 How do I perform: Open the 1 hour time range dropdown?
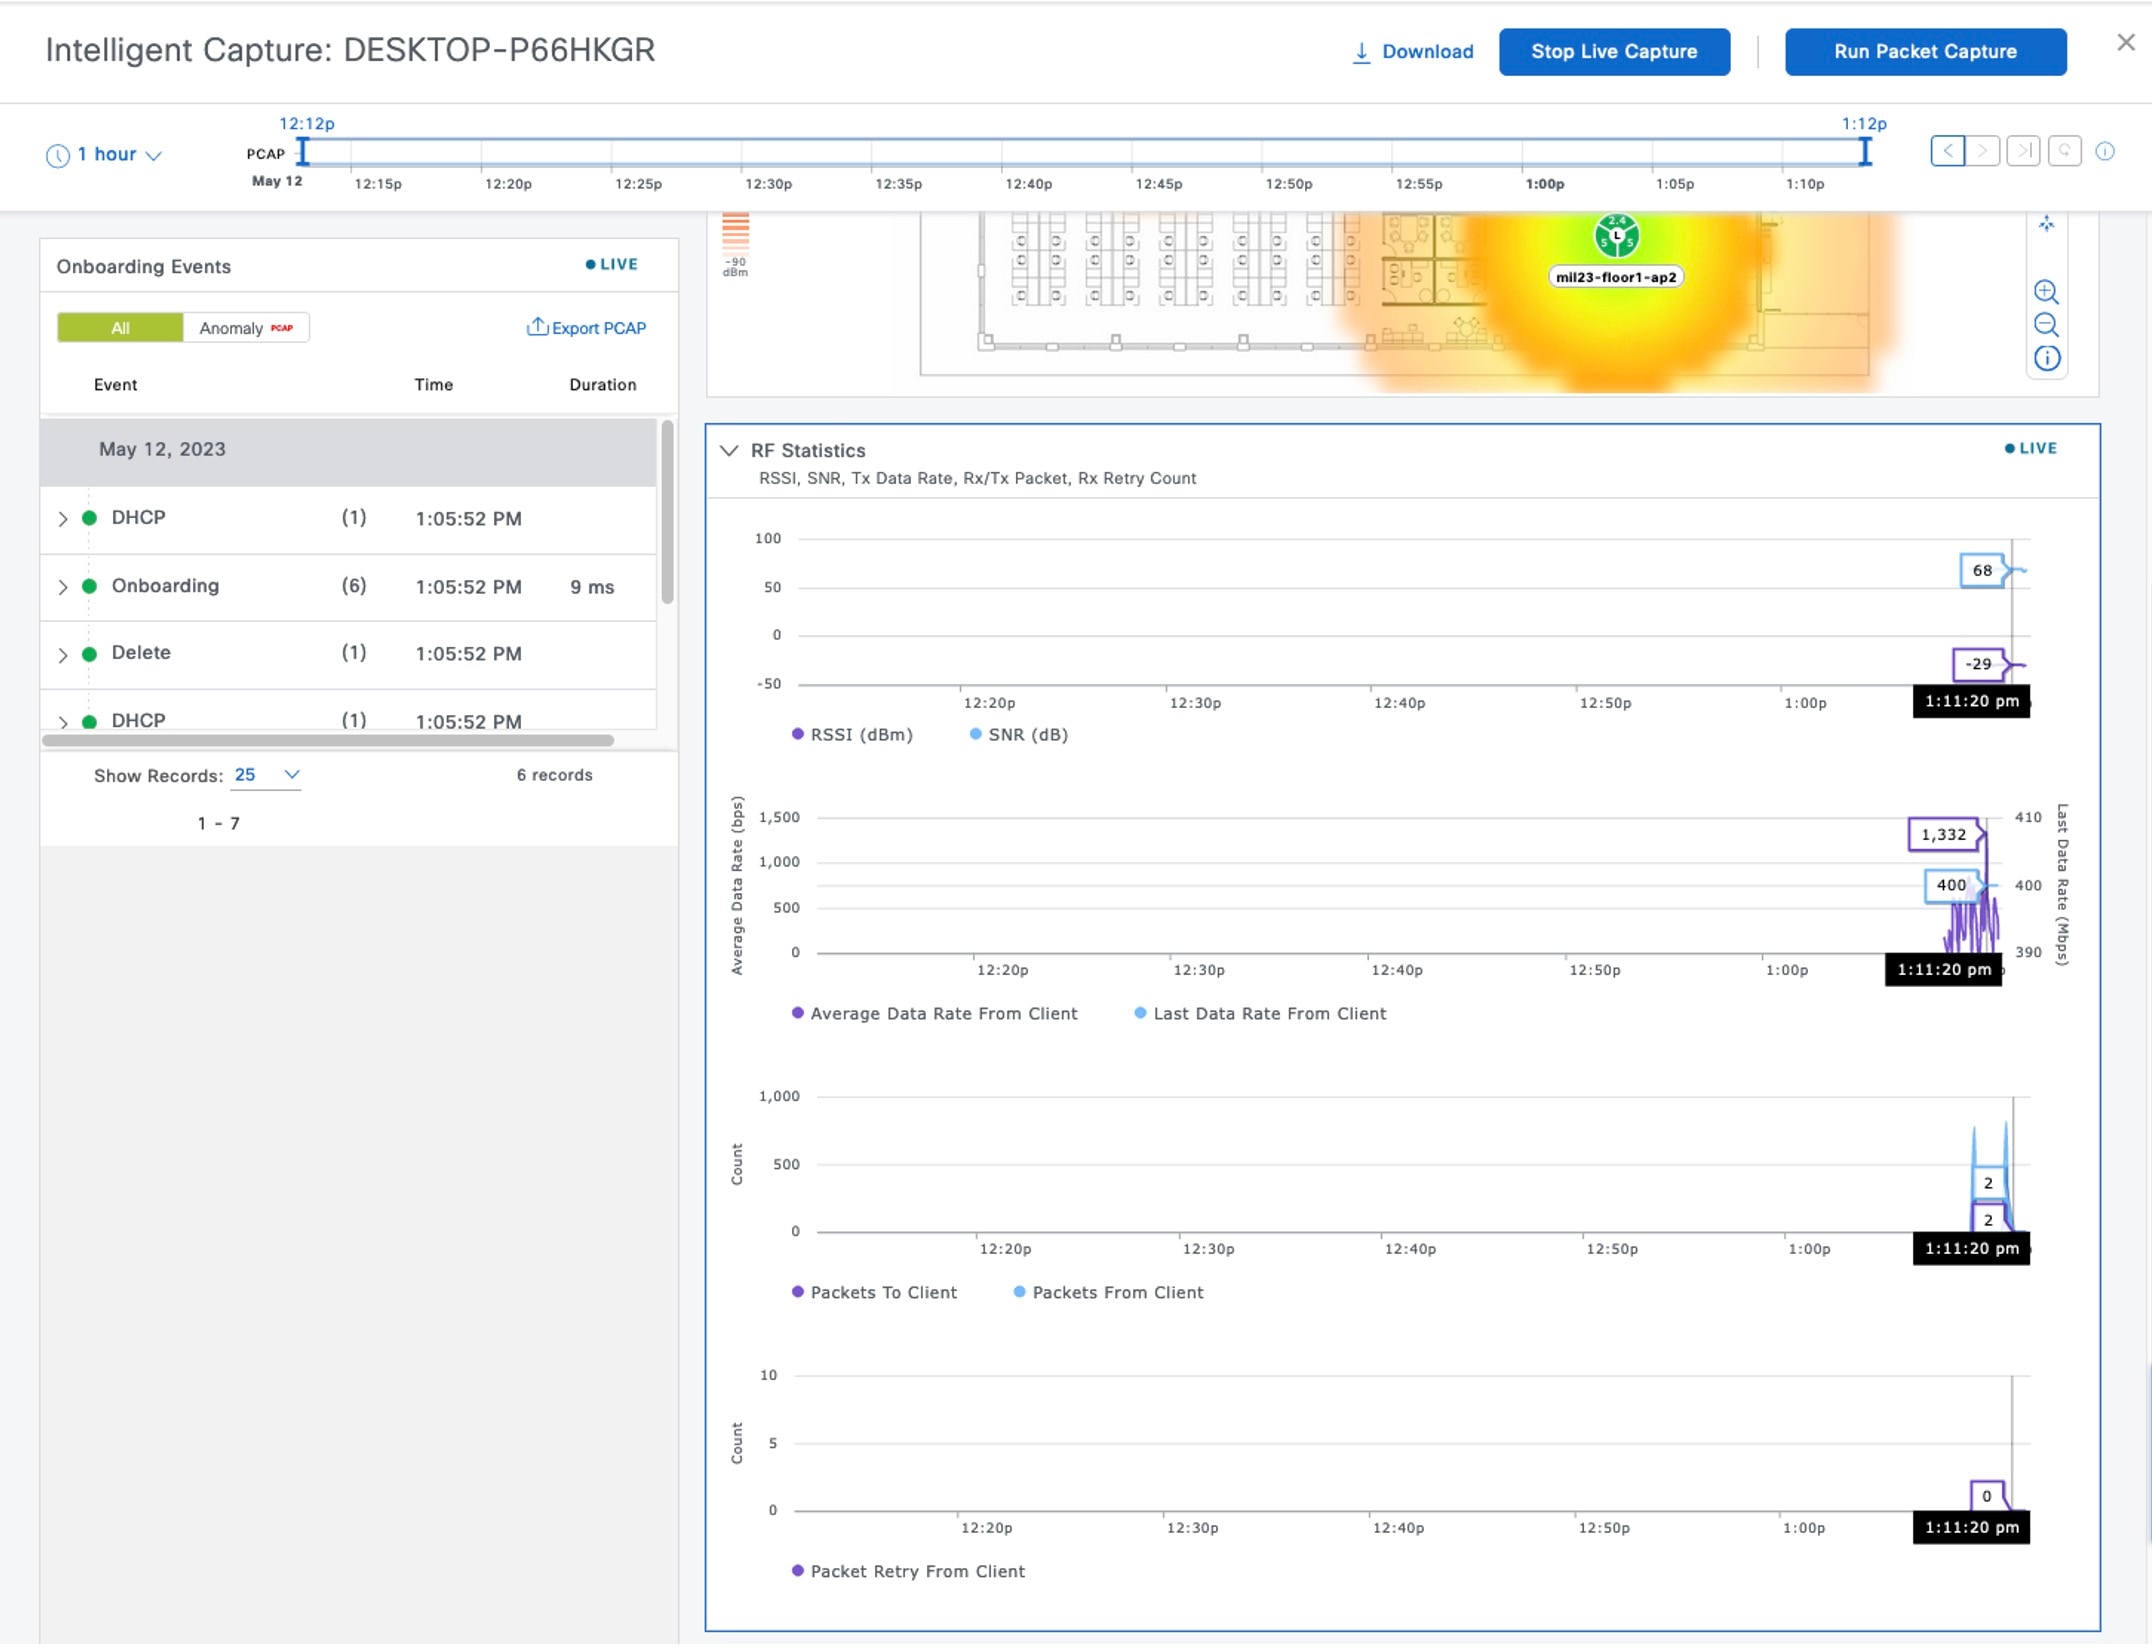coord(105,155)
